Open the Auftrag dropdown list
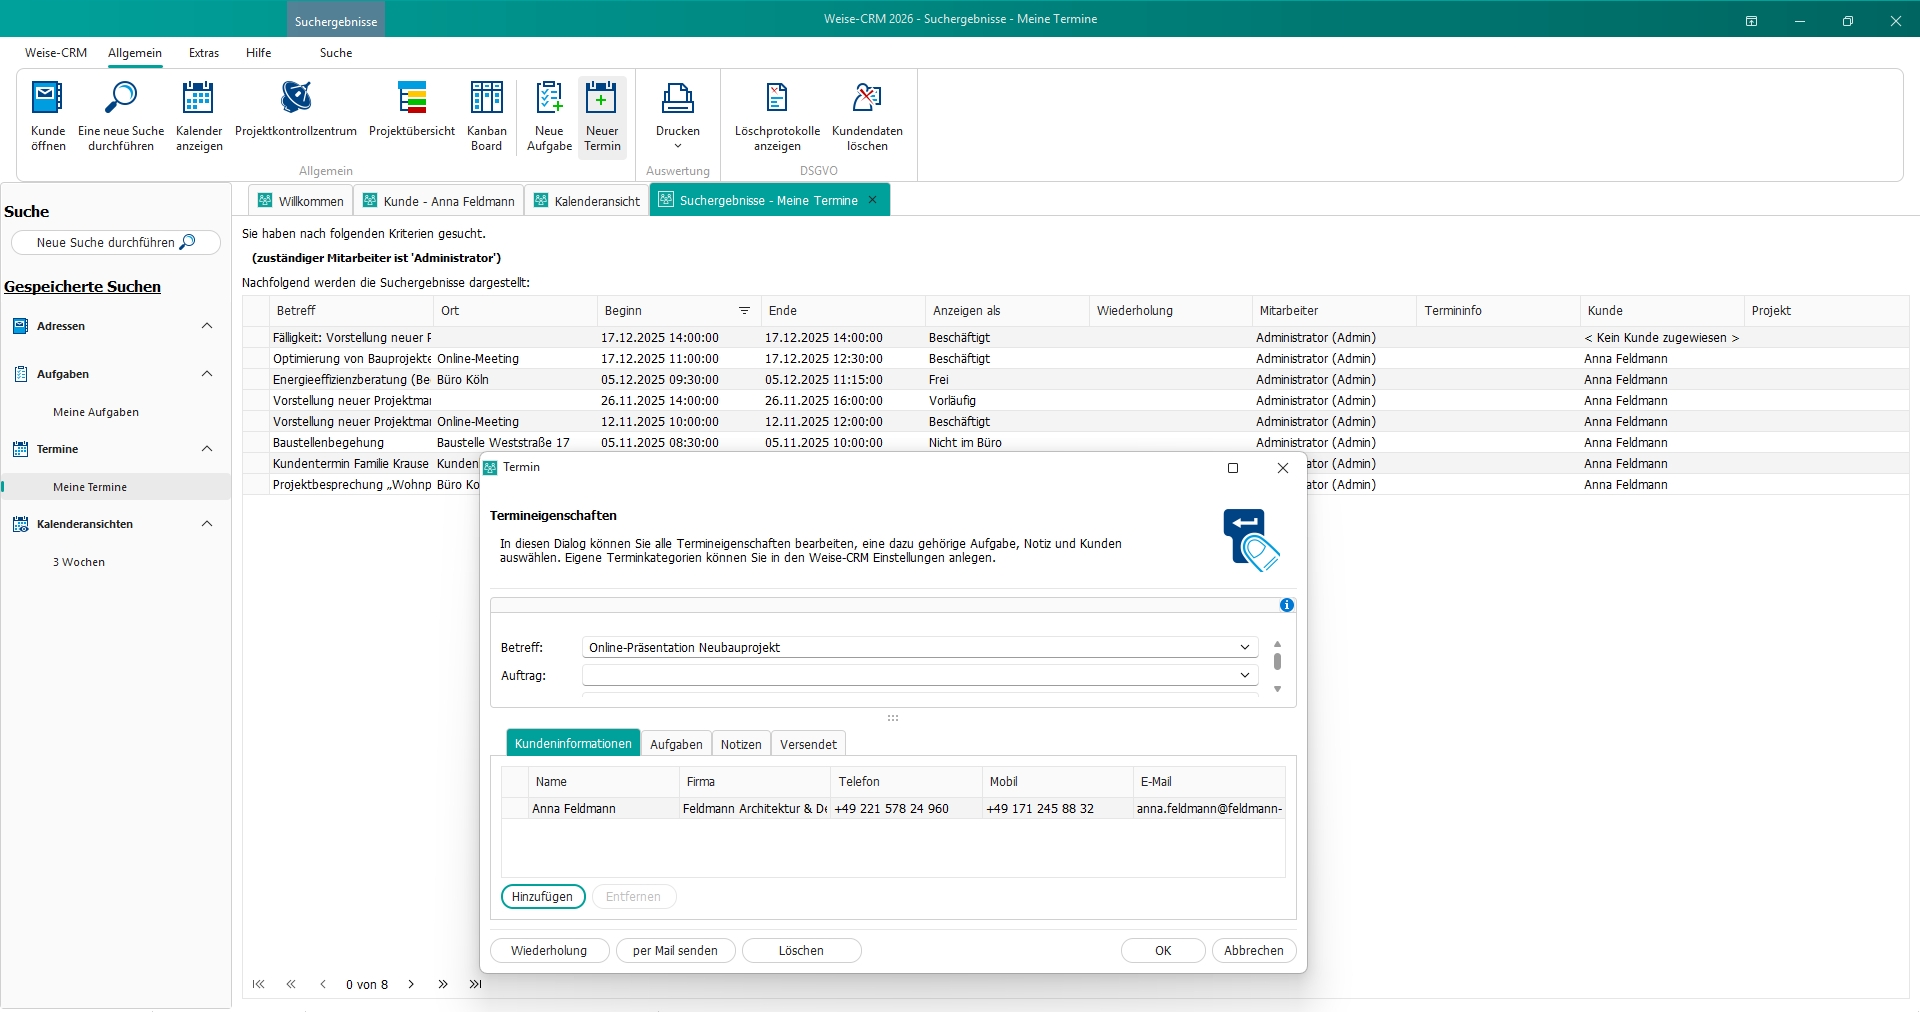 [1245, 676]
